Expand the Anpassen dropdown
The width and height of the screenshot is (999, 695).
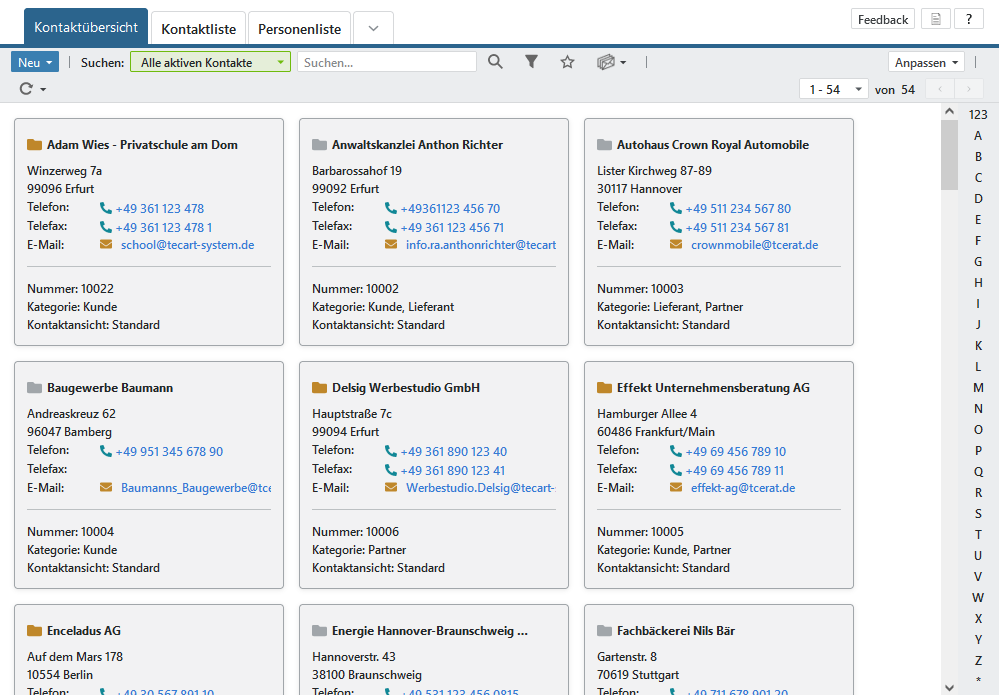tap(926, 62)
